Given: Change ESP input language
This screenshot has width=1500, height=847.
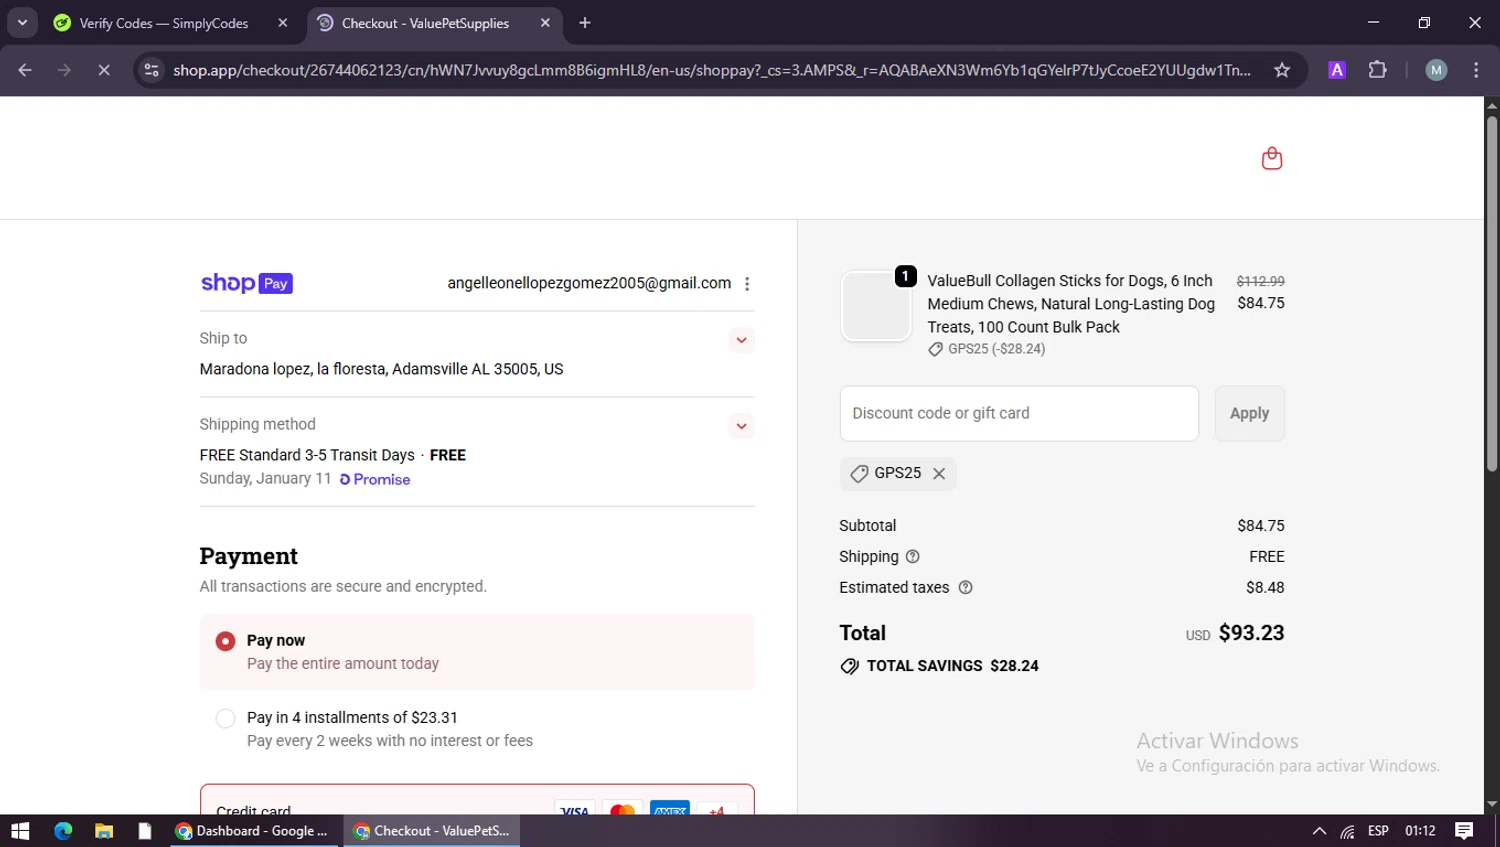Looking at the screenshot, I should point(1378,831).
